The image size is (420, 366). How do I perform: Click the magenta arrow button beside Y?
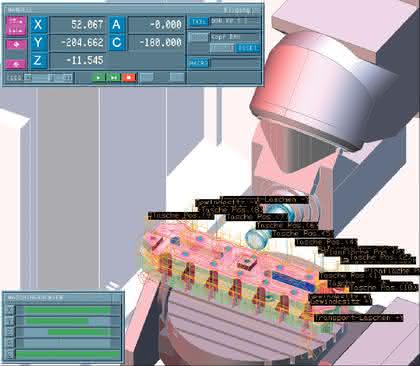pos(16,44)
